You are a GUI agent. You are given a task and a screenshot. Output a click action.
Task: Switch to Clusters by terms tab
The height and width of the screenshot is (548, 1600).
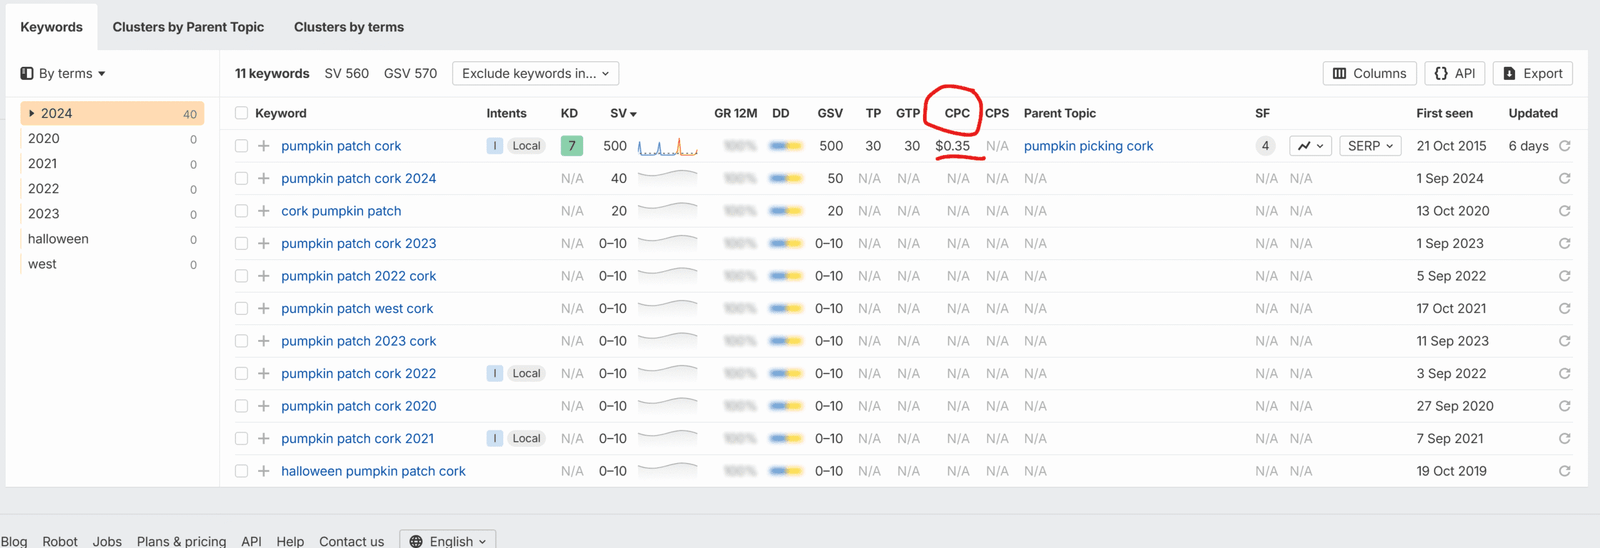click(349, 27)
